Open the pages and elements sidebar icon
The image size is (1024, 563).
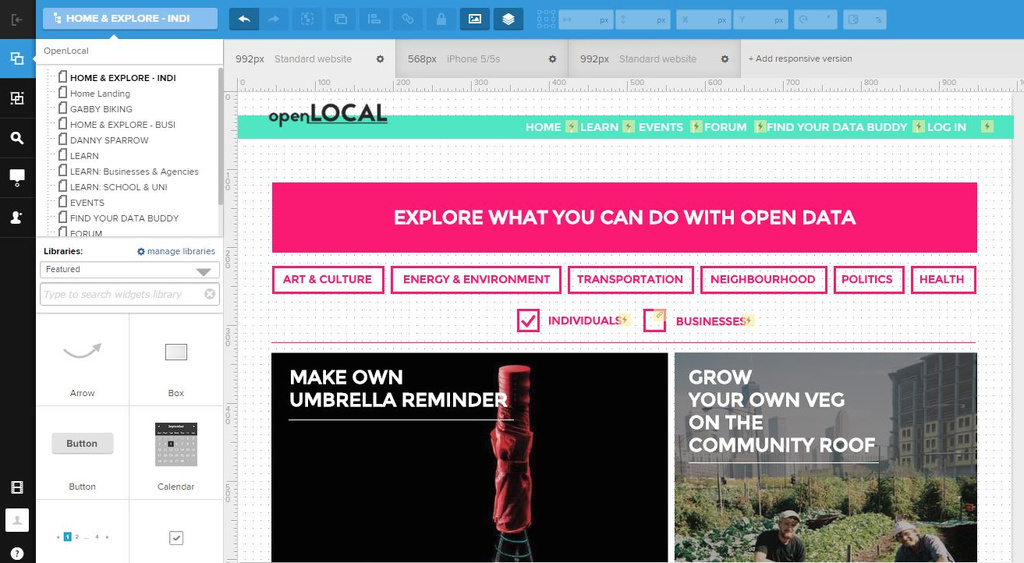coord(17,59)
